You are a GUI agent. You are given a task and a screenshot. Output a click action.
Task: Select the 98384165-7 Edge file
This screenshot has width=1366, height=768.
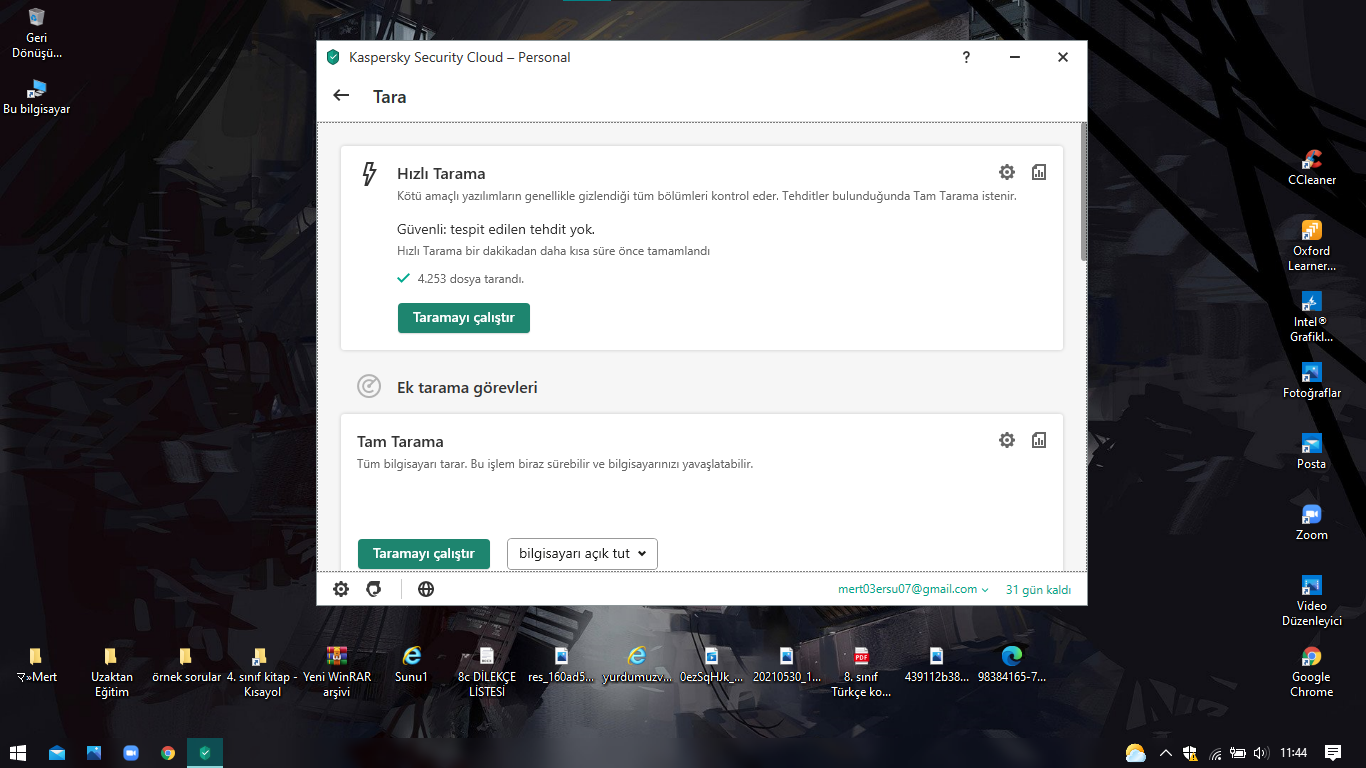[x=1012, y=664]
